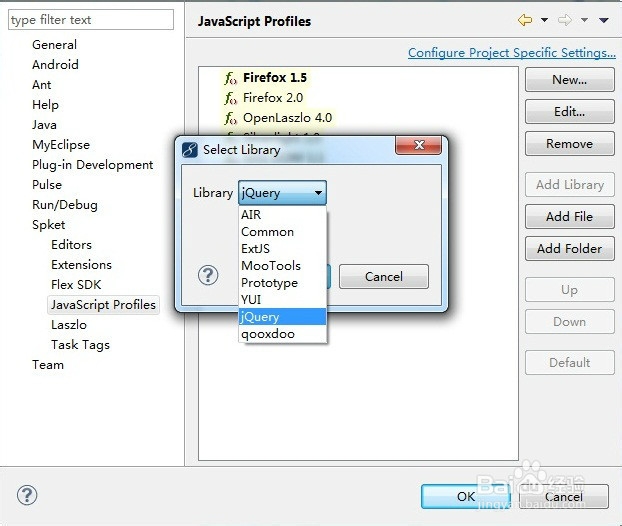The width and height of the screenshot is (622, 526).
Task: Select Help in the preferences tree
Action: 45,105
